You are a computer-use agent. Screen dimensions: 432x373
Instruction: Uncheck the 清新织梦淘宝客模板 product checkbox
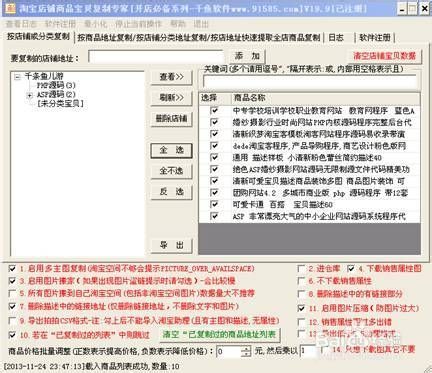click(214, 134)
